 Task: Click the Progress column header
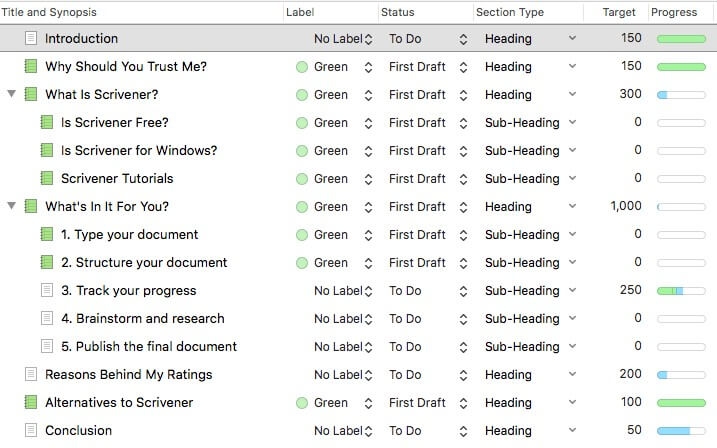(x=674, y=12)
